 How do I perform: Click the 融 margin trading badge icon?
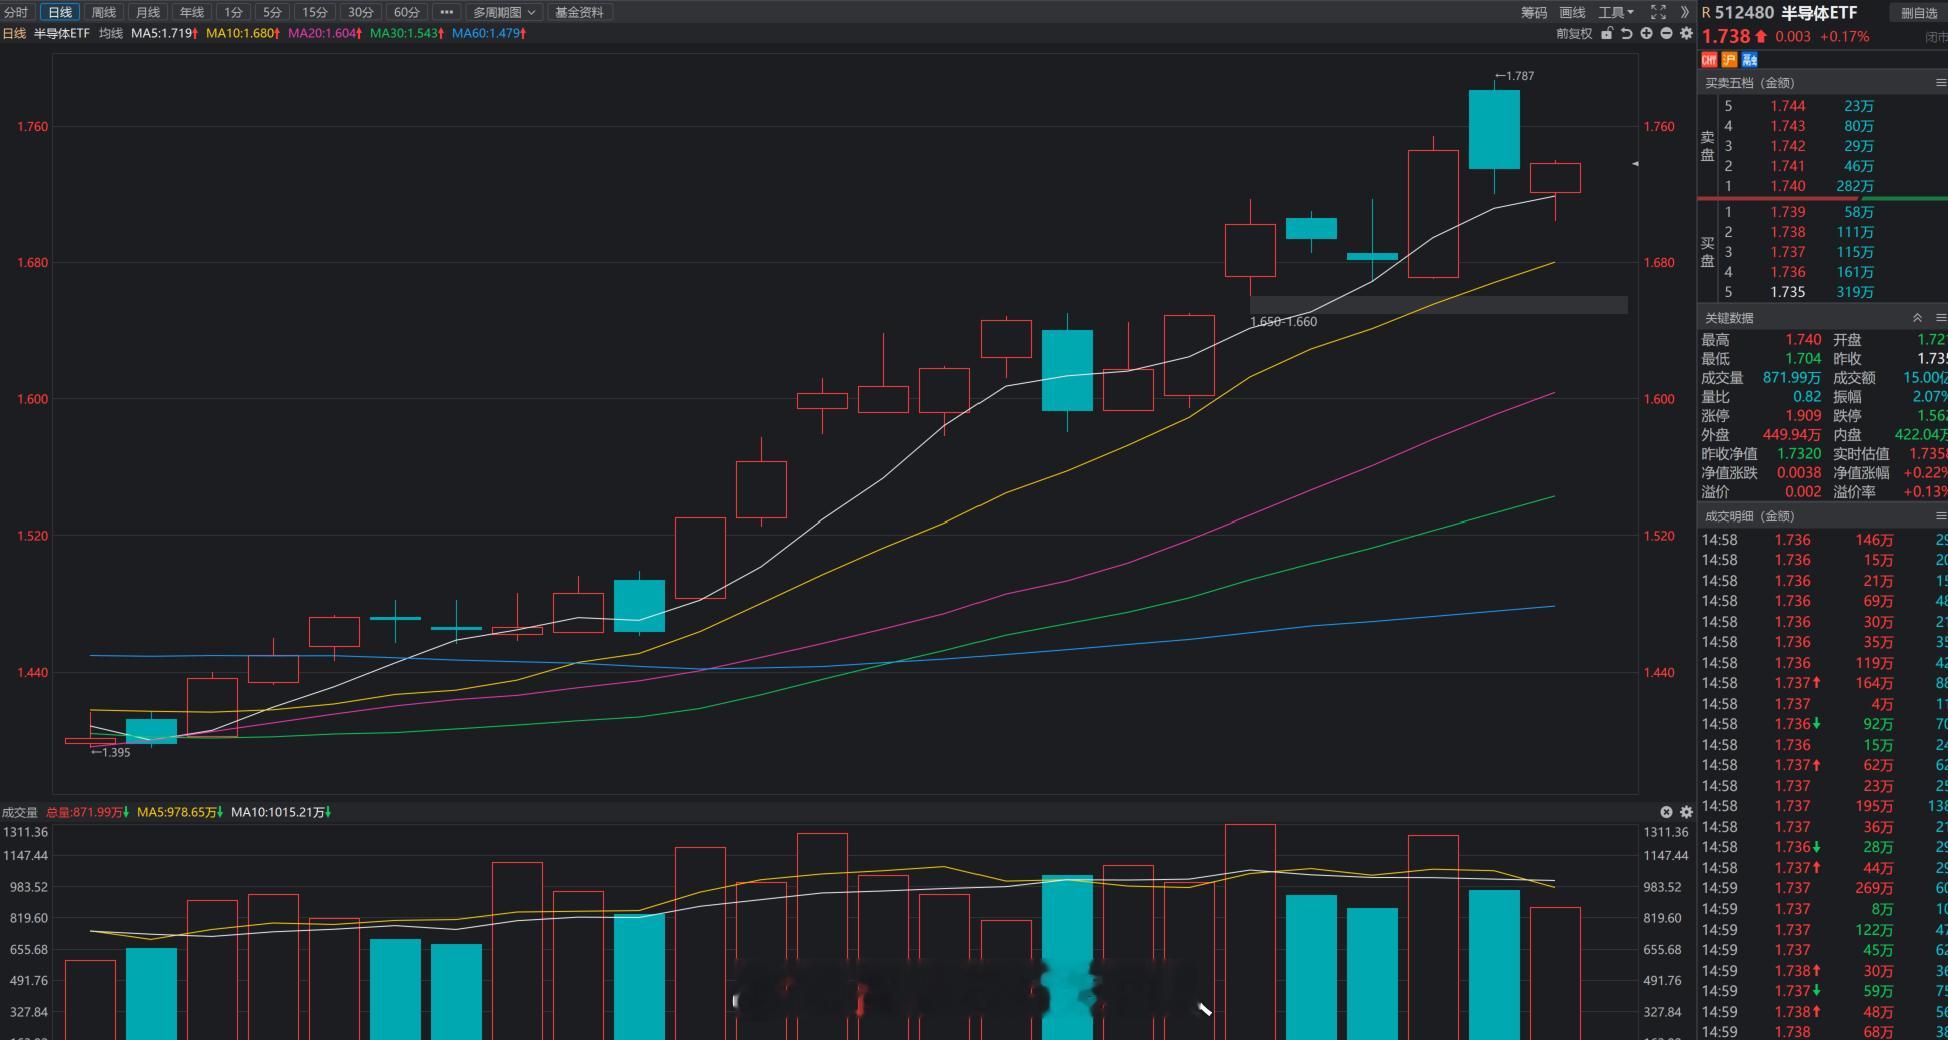point(1749,59)
